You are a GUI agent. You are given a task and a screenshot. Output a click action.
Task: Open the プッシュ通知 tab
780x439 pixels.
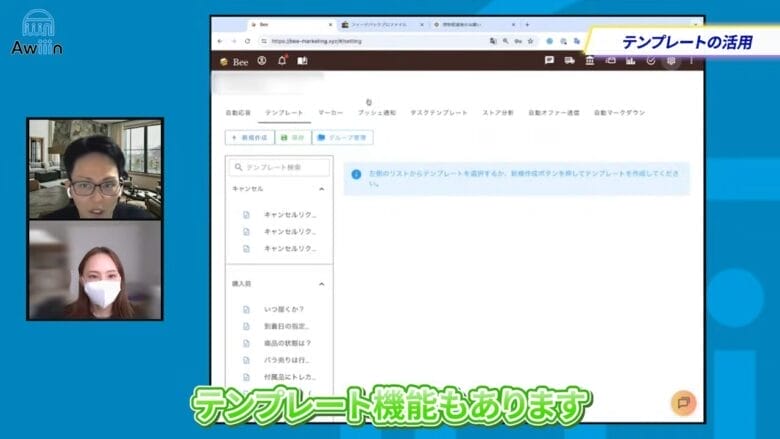point(377,113)
